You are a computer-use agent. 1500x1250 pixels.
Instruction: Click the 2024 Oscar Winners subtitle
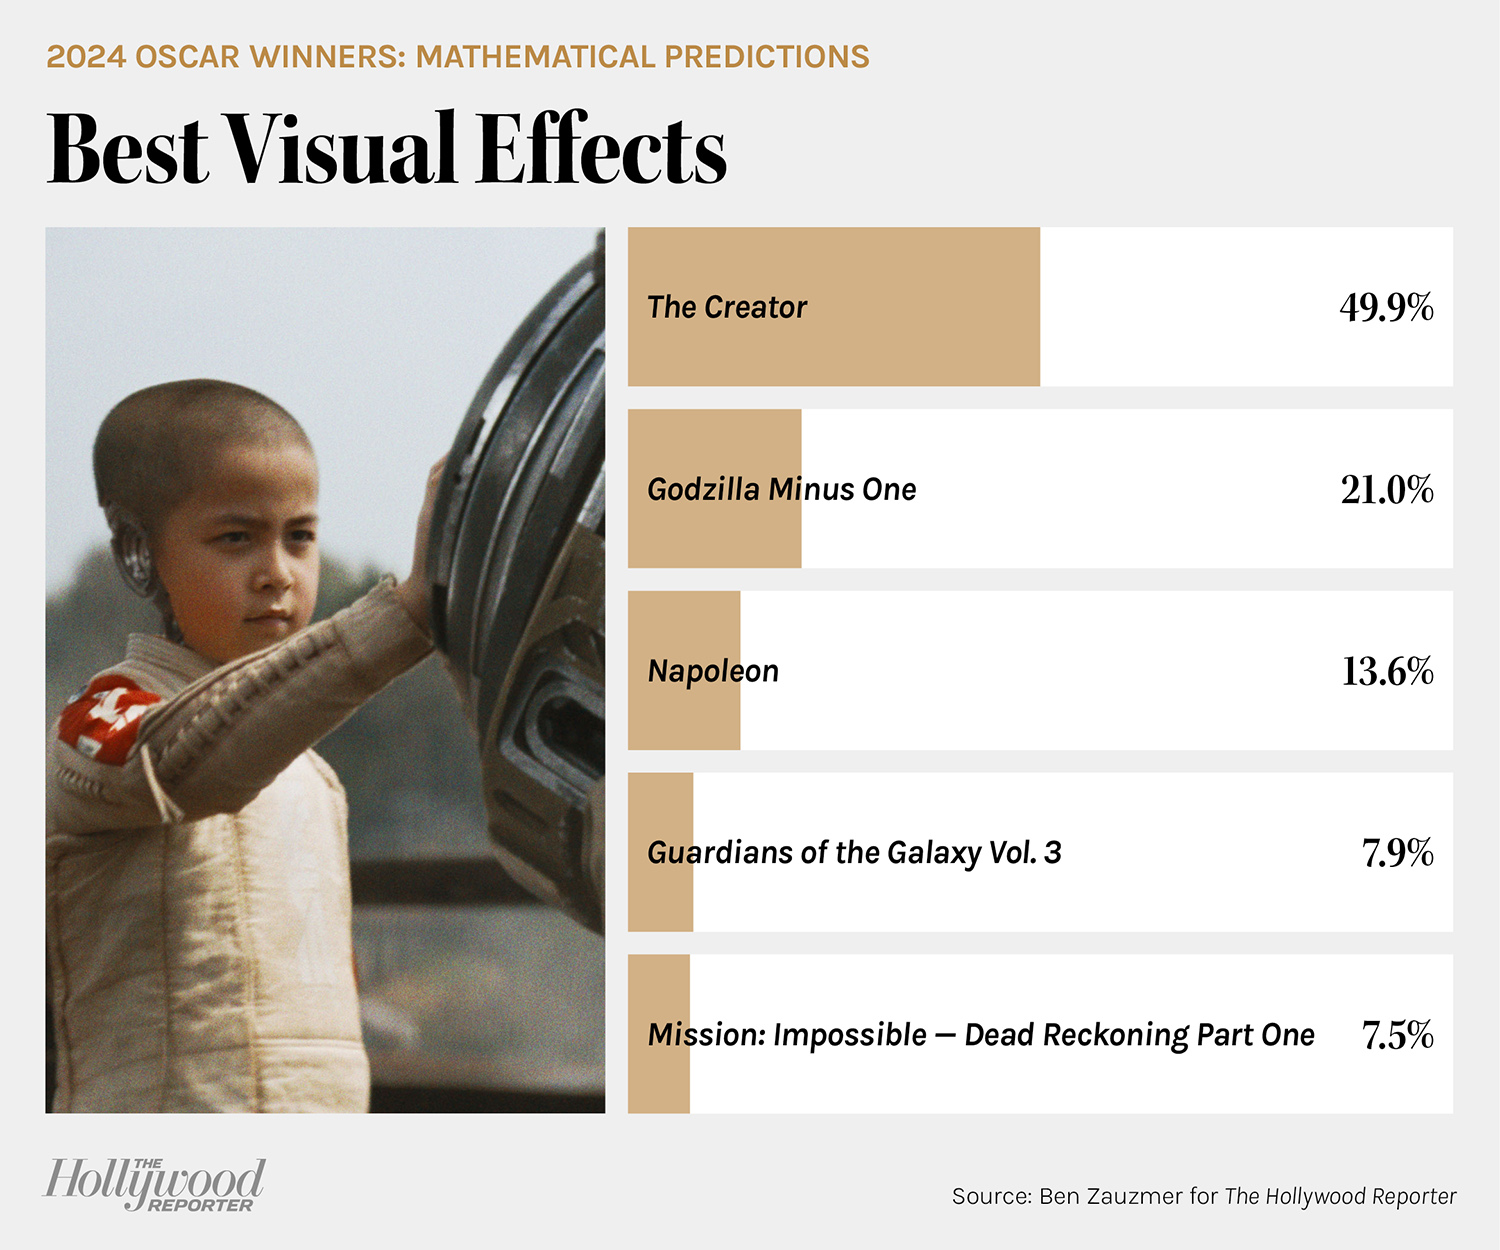tap(458, 57)
